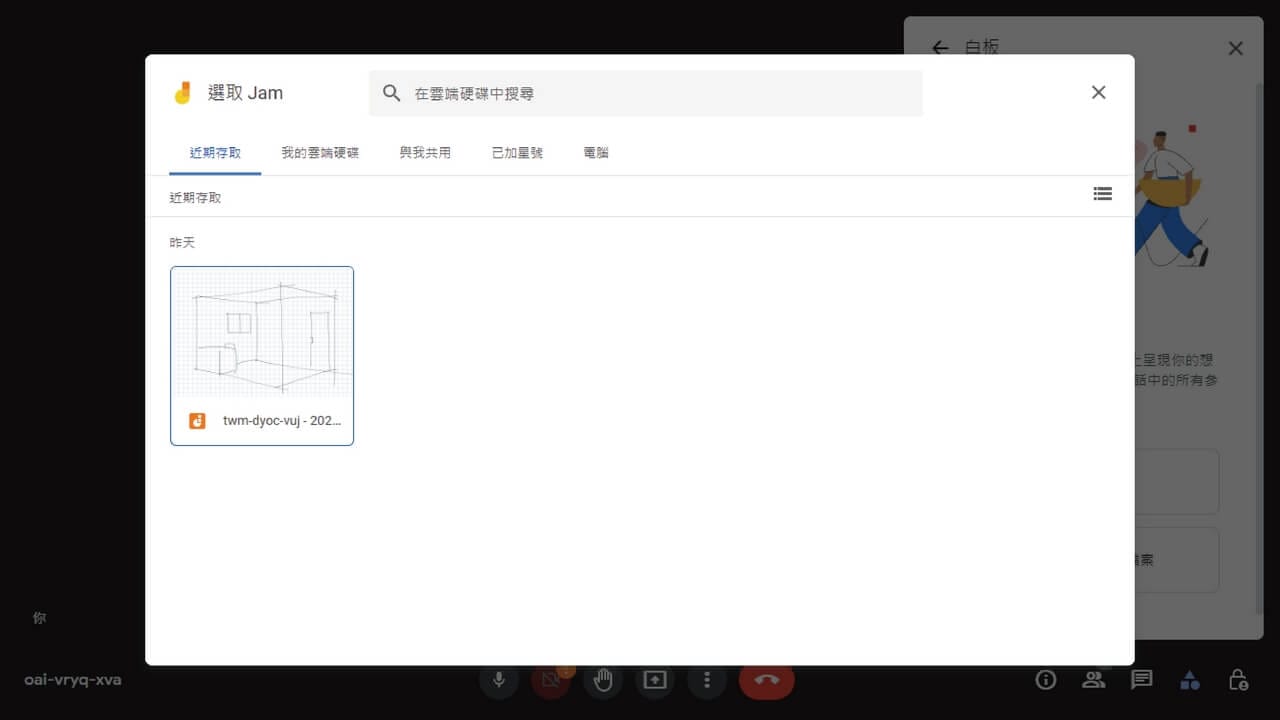Switch to the 我的雲端硬碟 tab
The image size is (1280, 720).
point(321,152)
